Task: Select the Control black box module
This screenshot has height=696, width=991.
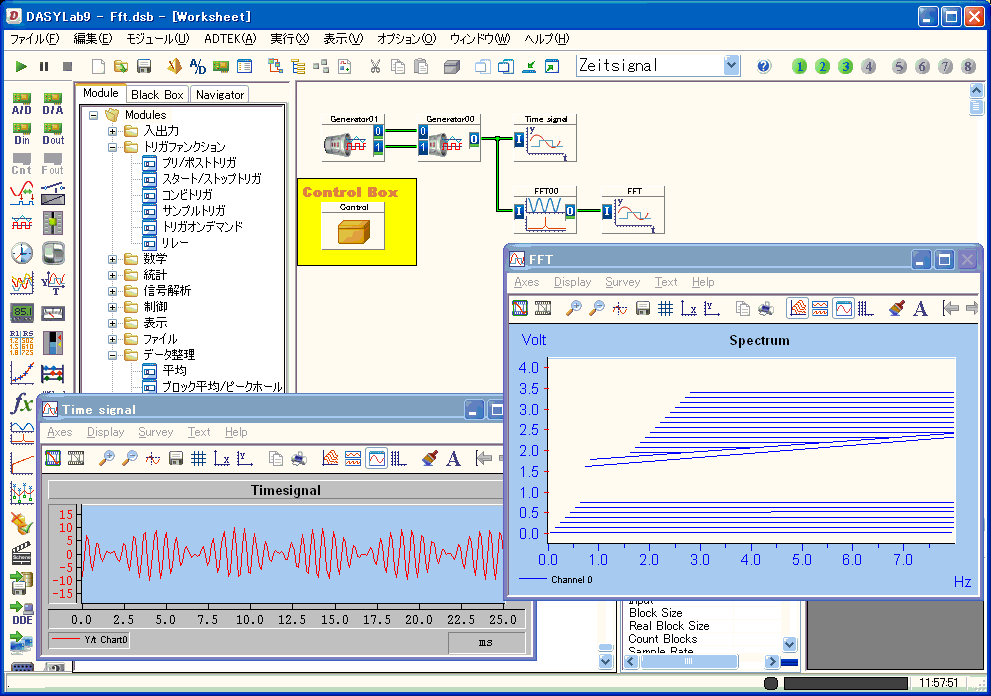Action: coord(353,226)
